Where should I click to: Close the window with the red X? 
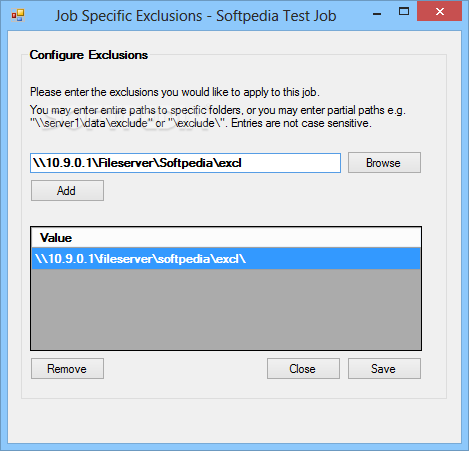click(x=439, y=12)
